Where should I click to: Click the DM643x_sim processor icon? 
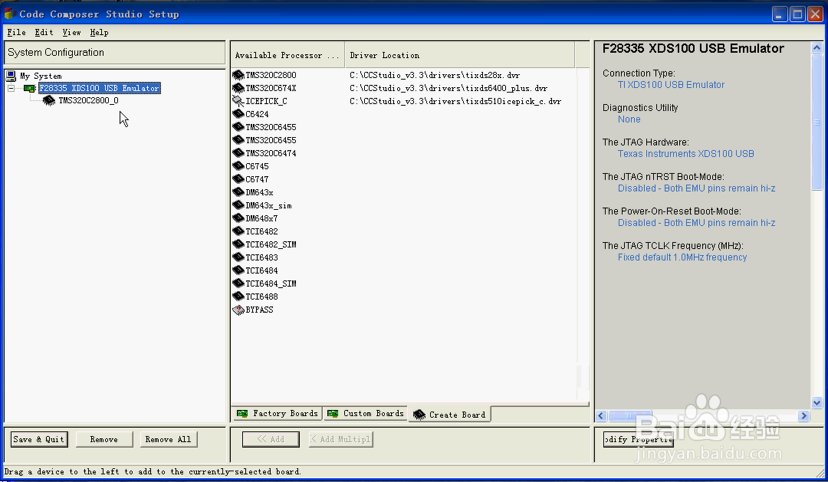(238, 205)
